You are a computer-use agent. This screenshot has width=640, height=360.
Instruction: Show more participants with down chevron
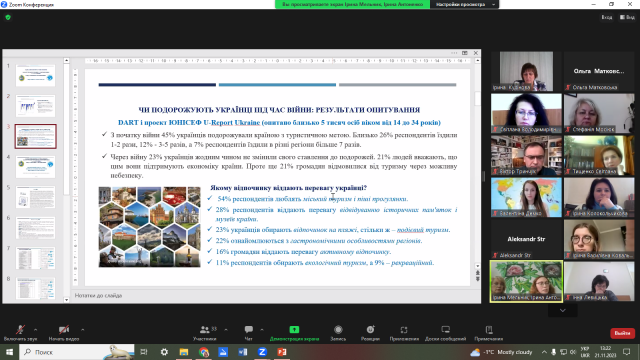pos(562,311)
